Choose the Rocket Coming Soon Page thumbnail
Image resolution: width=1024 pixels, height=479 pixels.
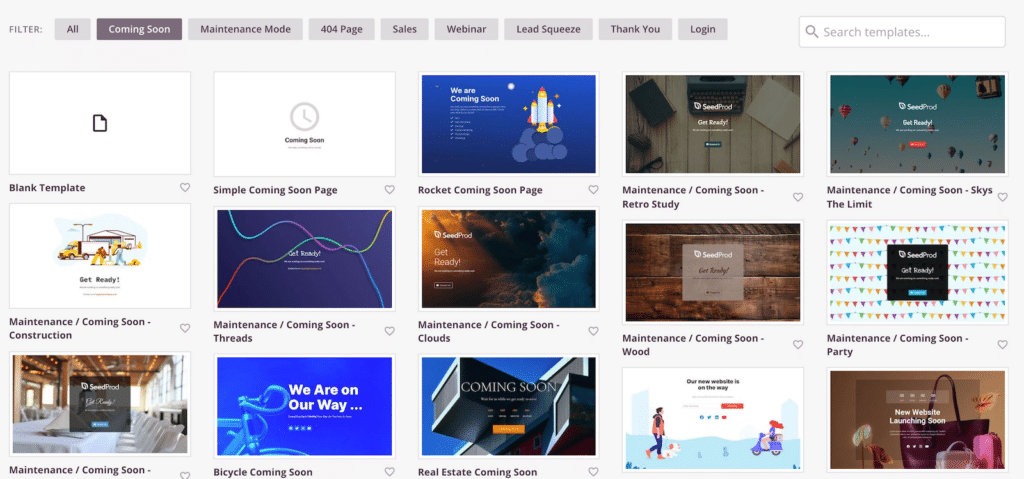coord(509,124)
